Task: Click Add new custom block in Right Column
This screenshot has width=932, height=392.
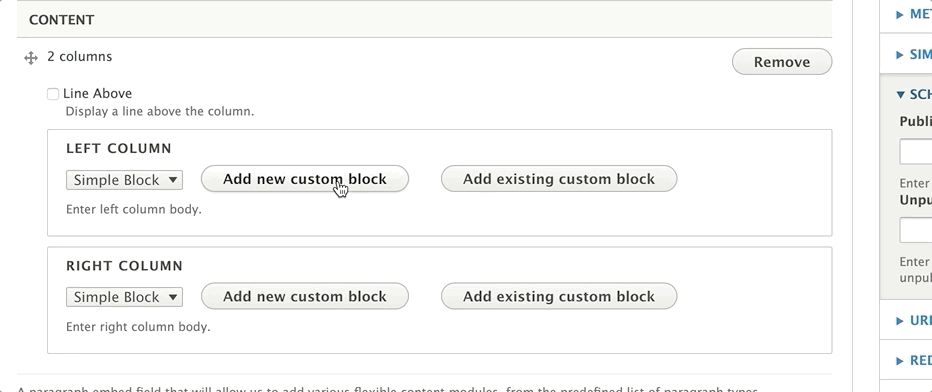Action: click(x=305, y=296)
